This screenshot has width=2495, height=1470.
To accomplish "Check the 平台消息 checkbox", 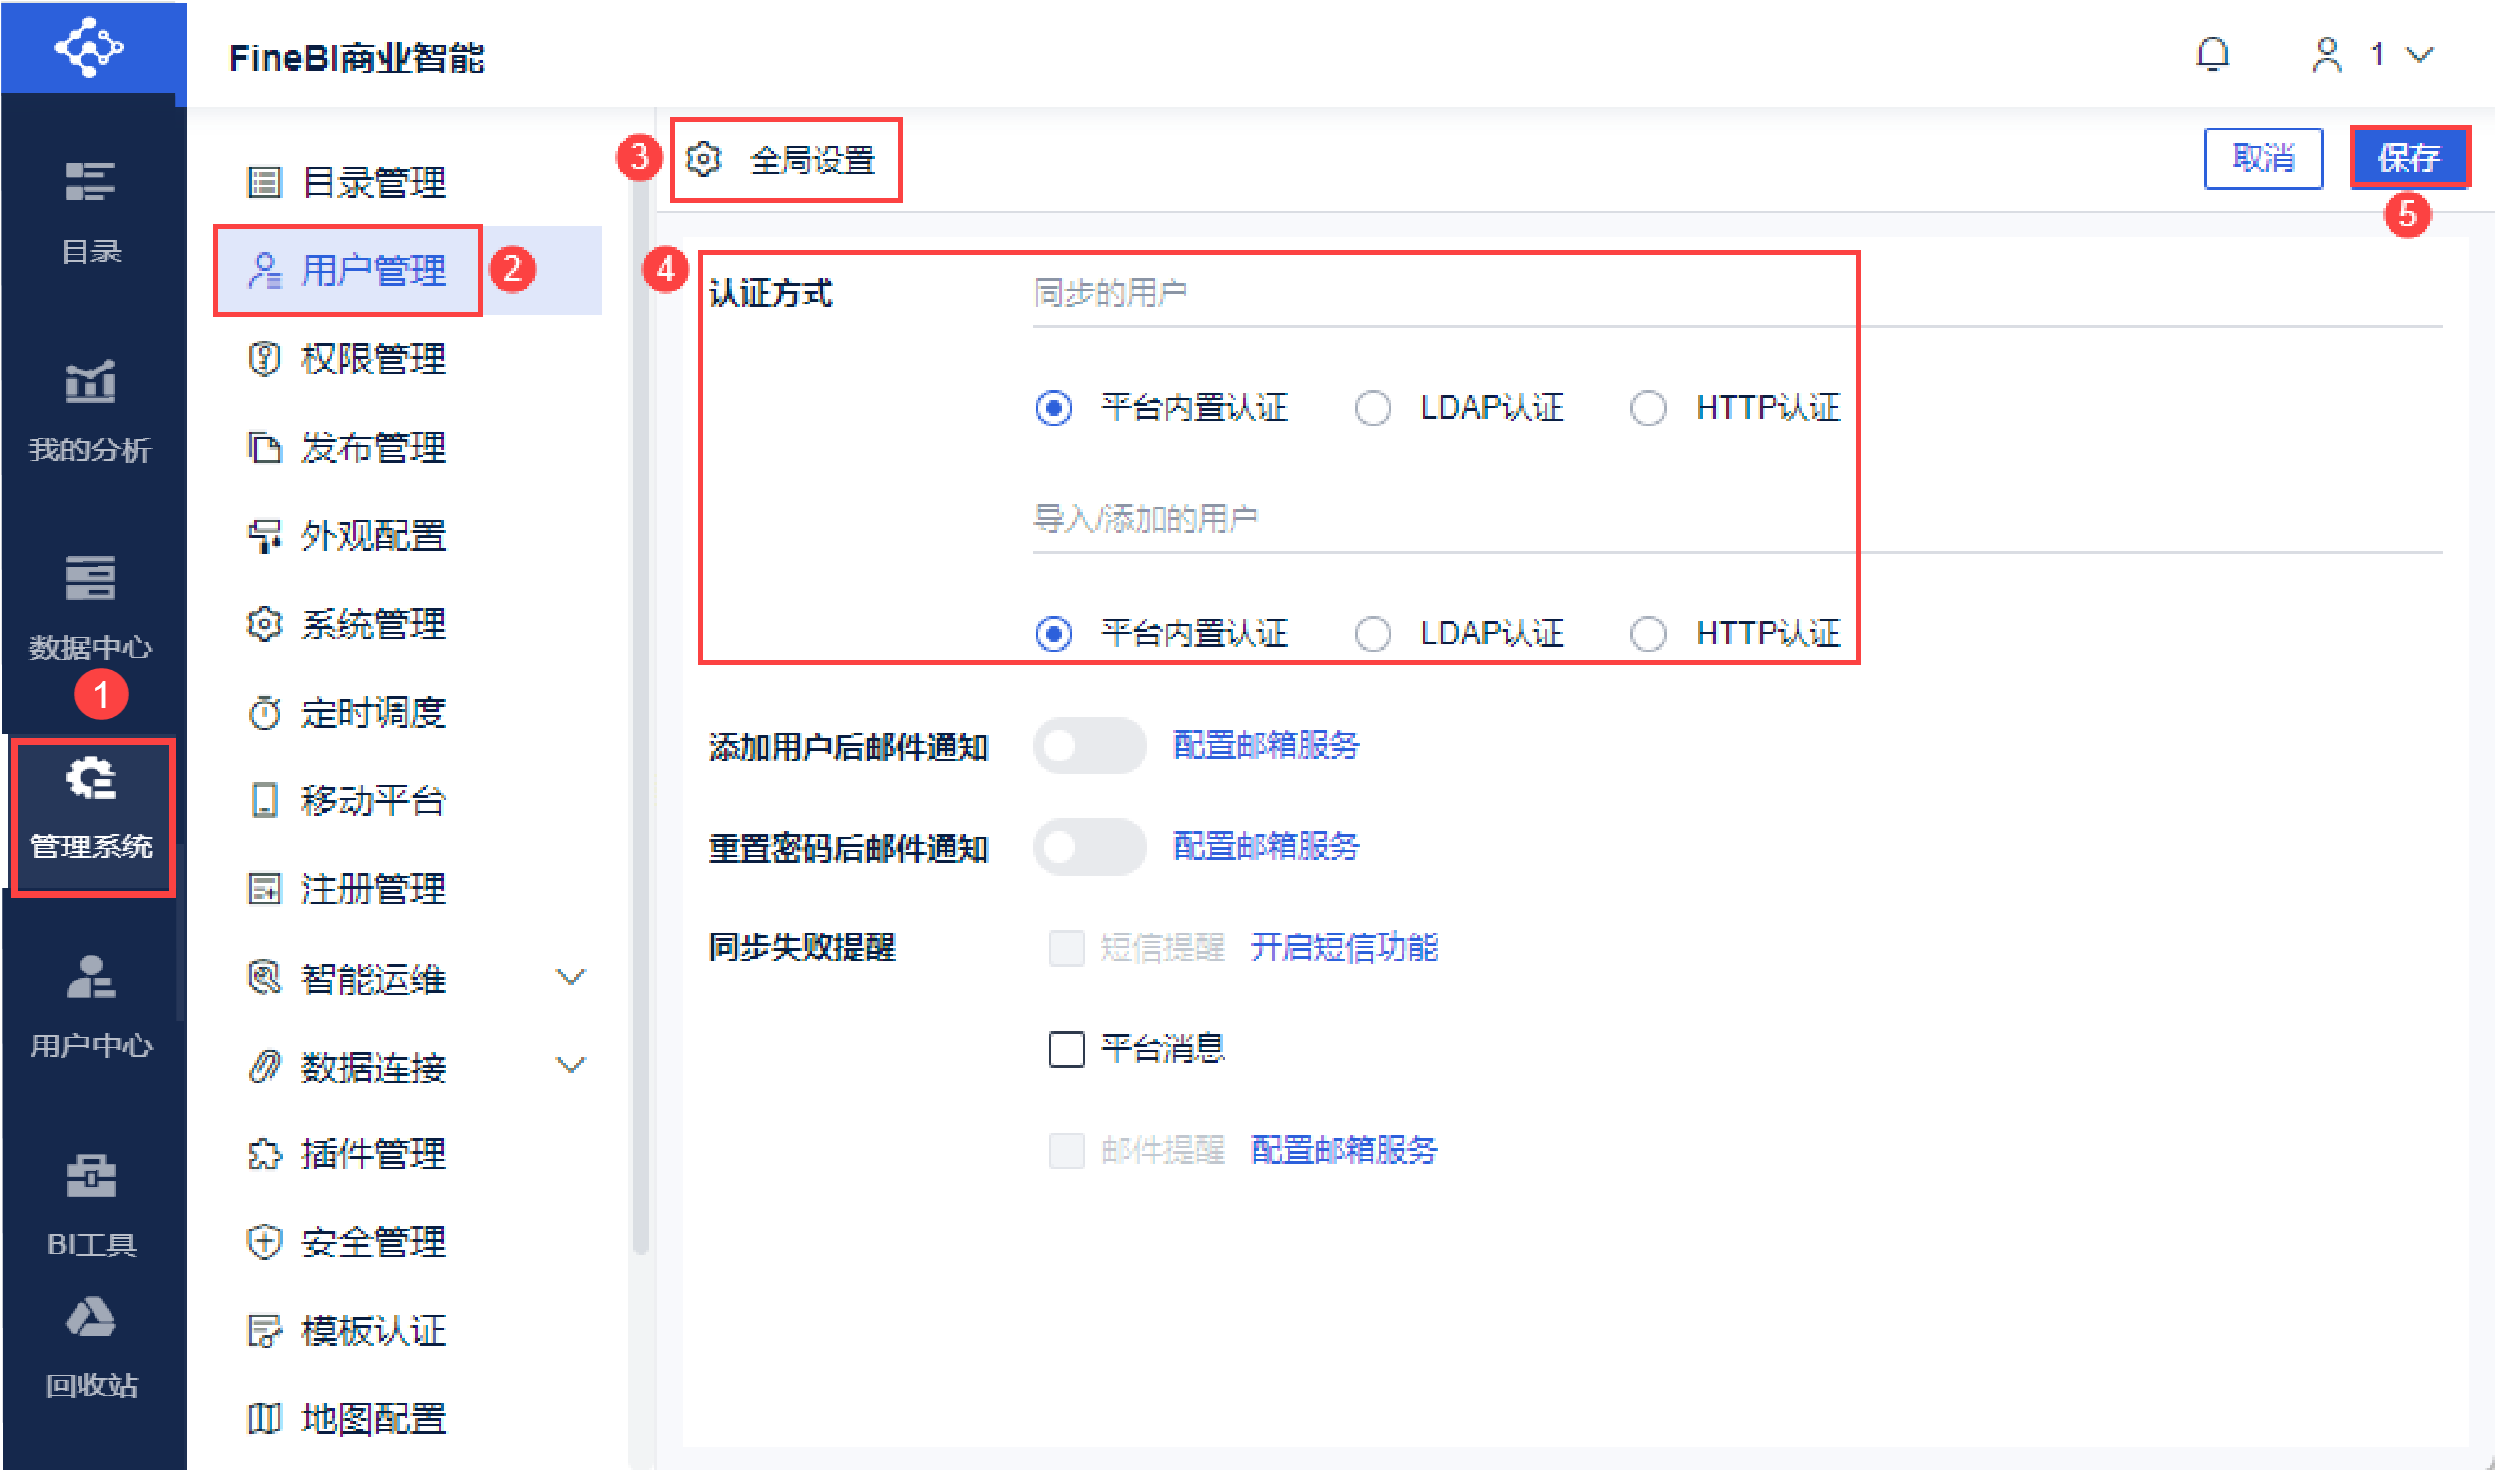I will (1067, 1049).
